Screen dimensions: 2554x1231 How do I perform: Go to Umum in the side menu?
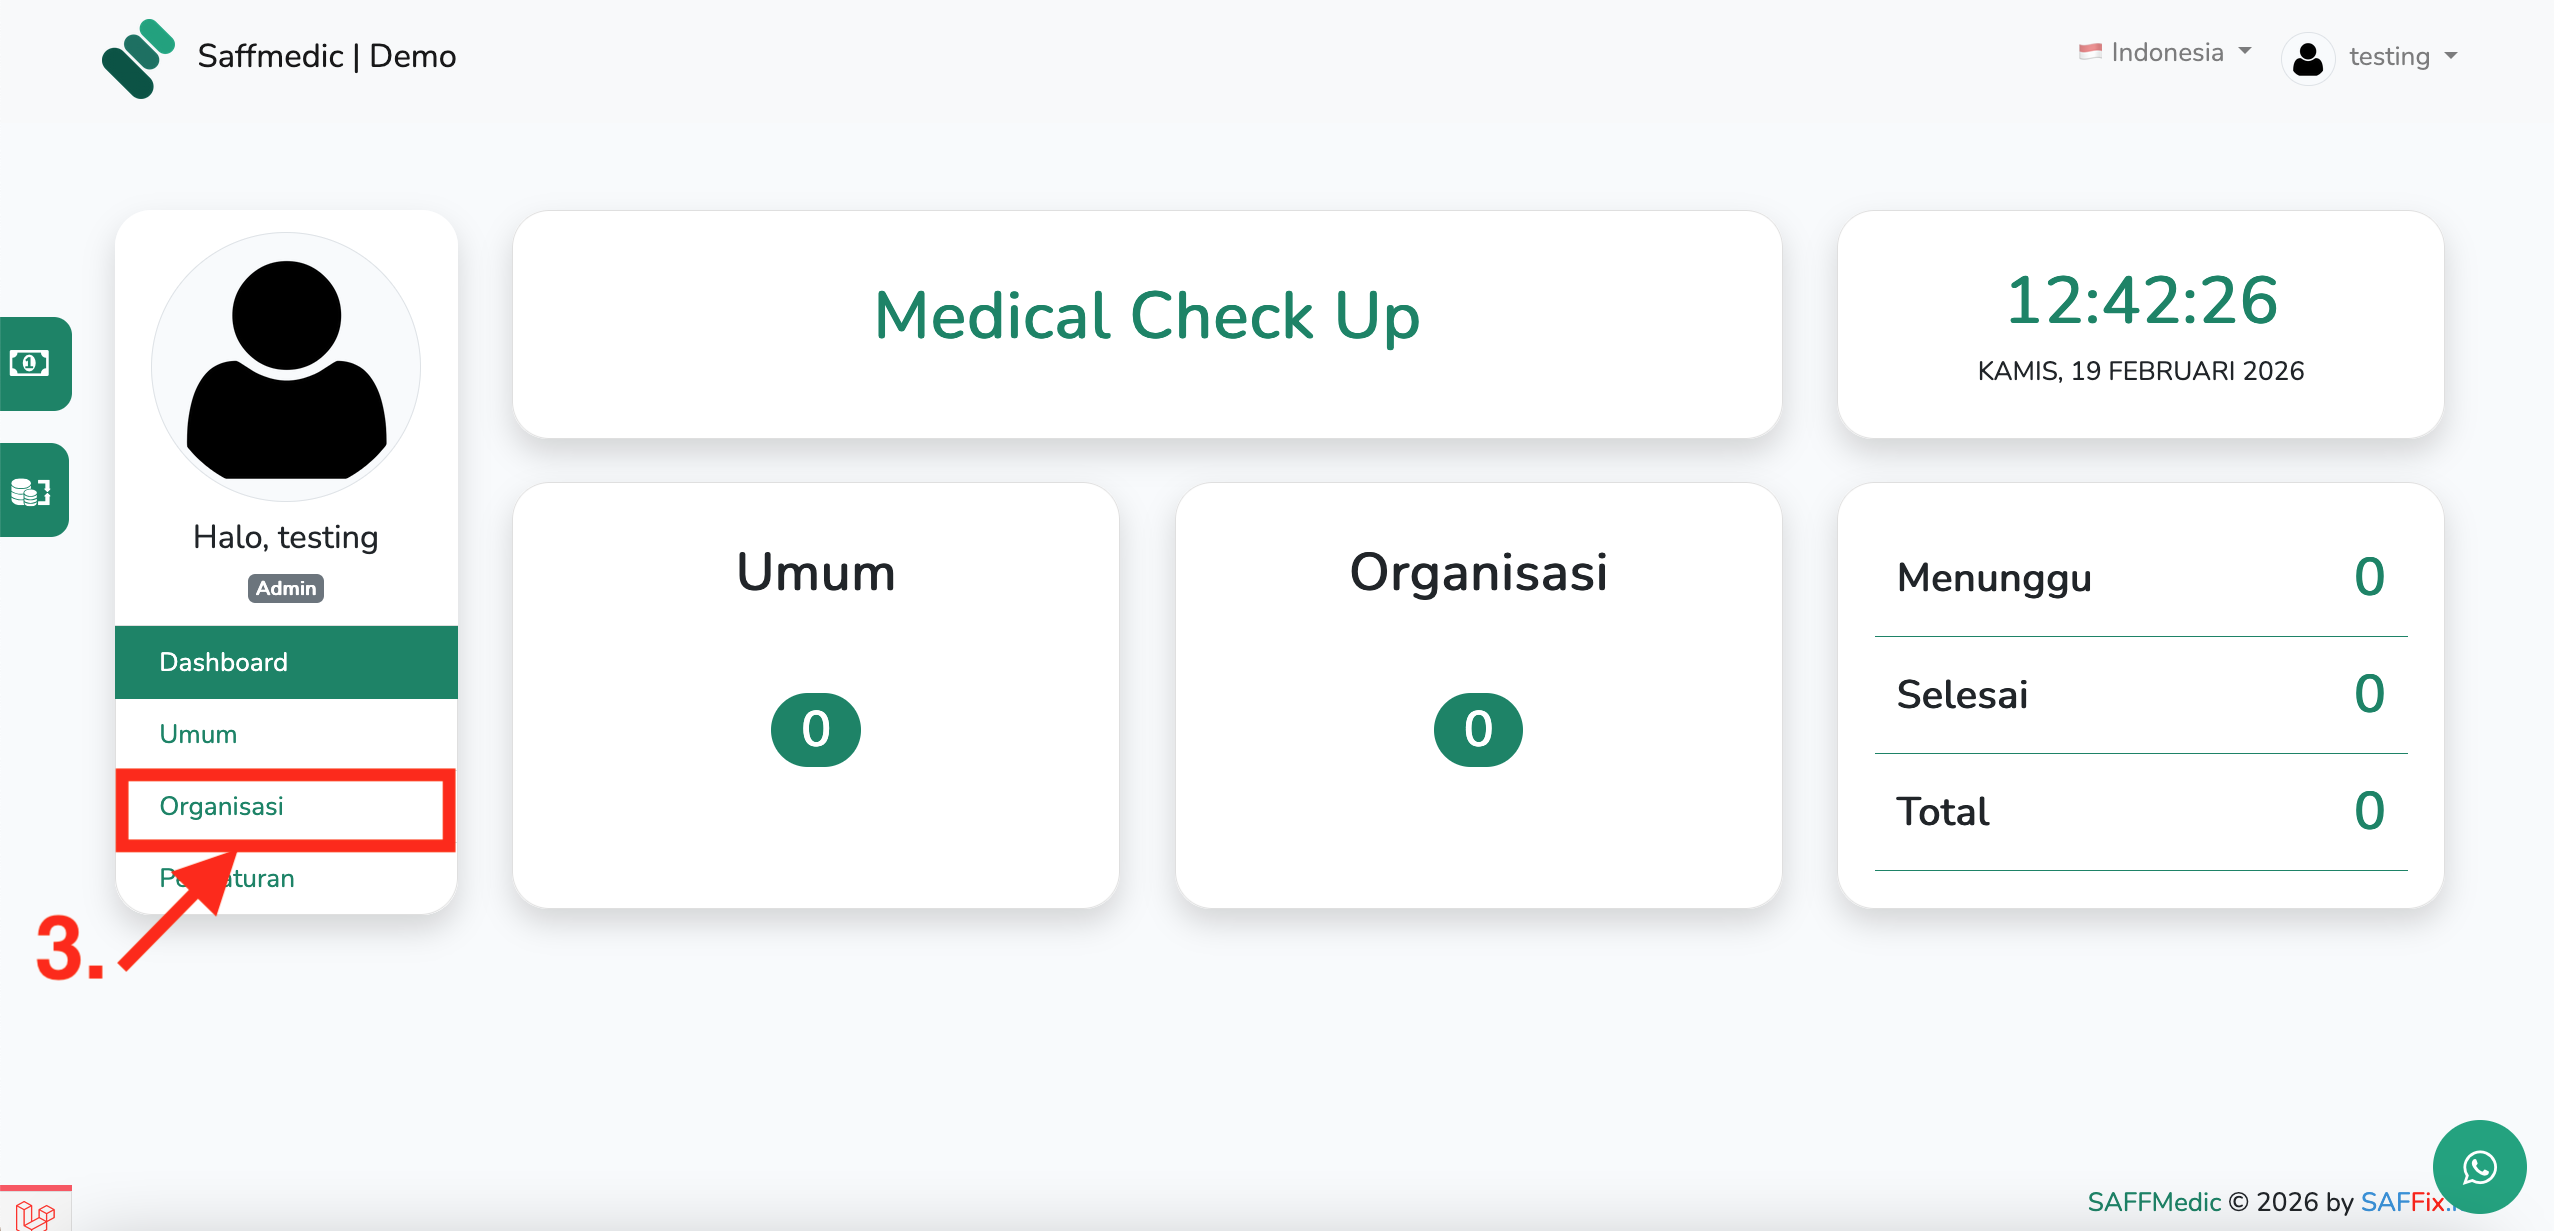point(198,734)
